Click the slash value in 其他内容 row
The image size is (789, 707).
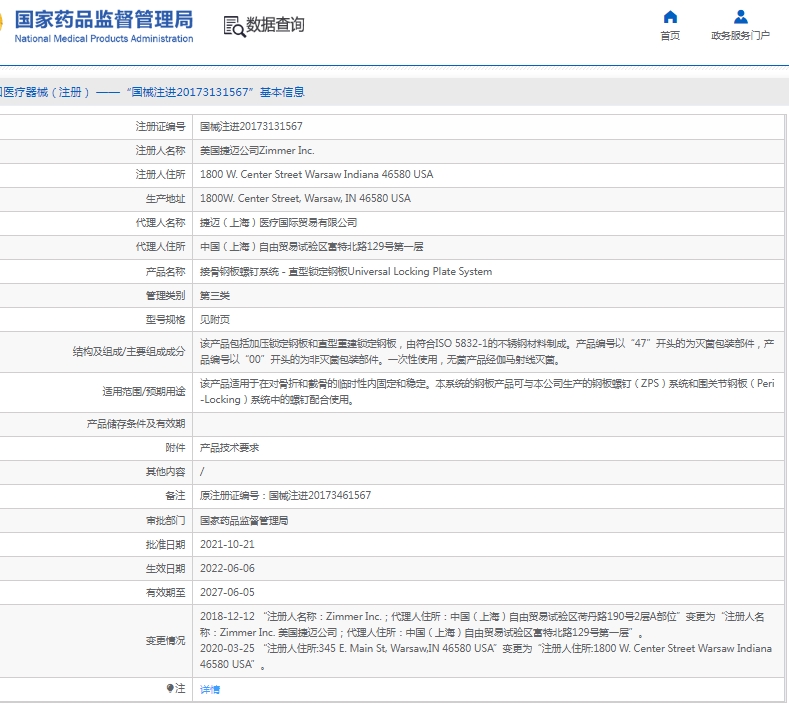click(x=202, y=472)
